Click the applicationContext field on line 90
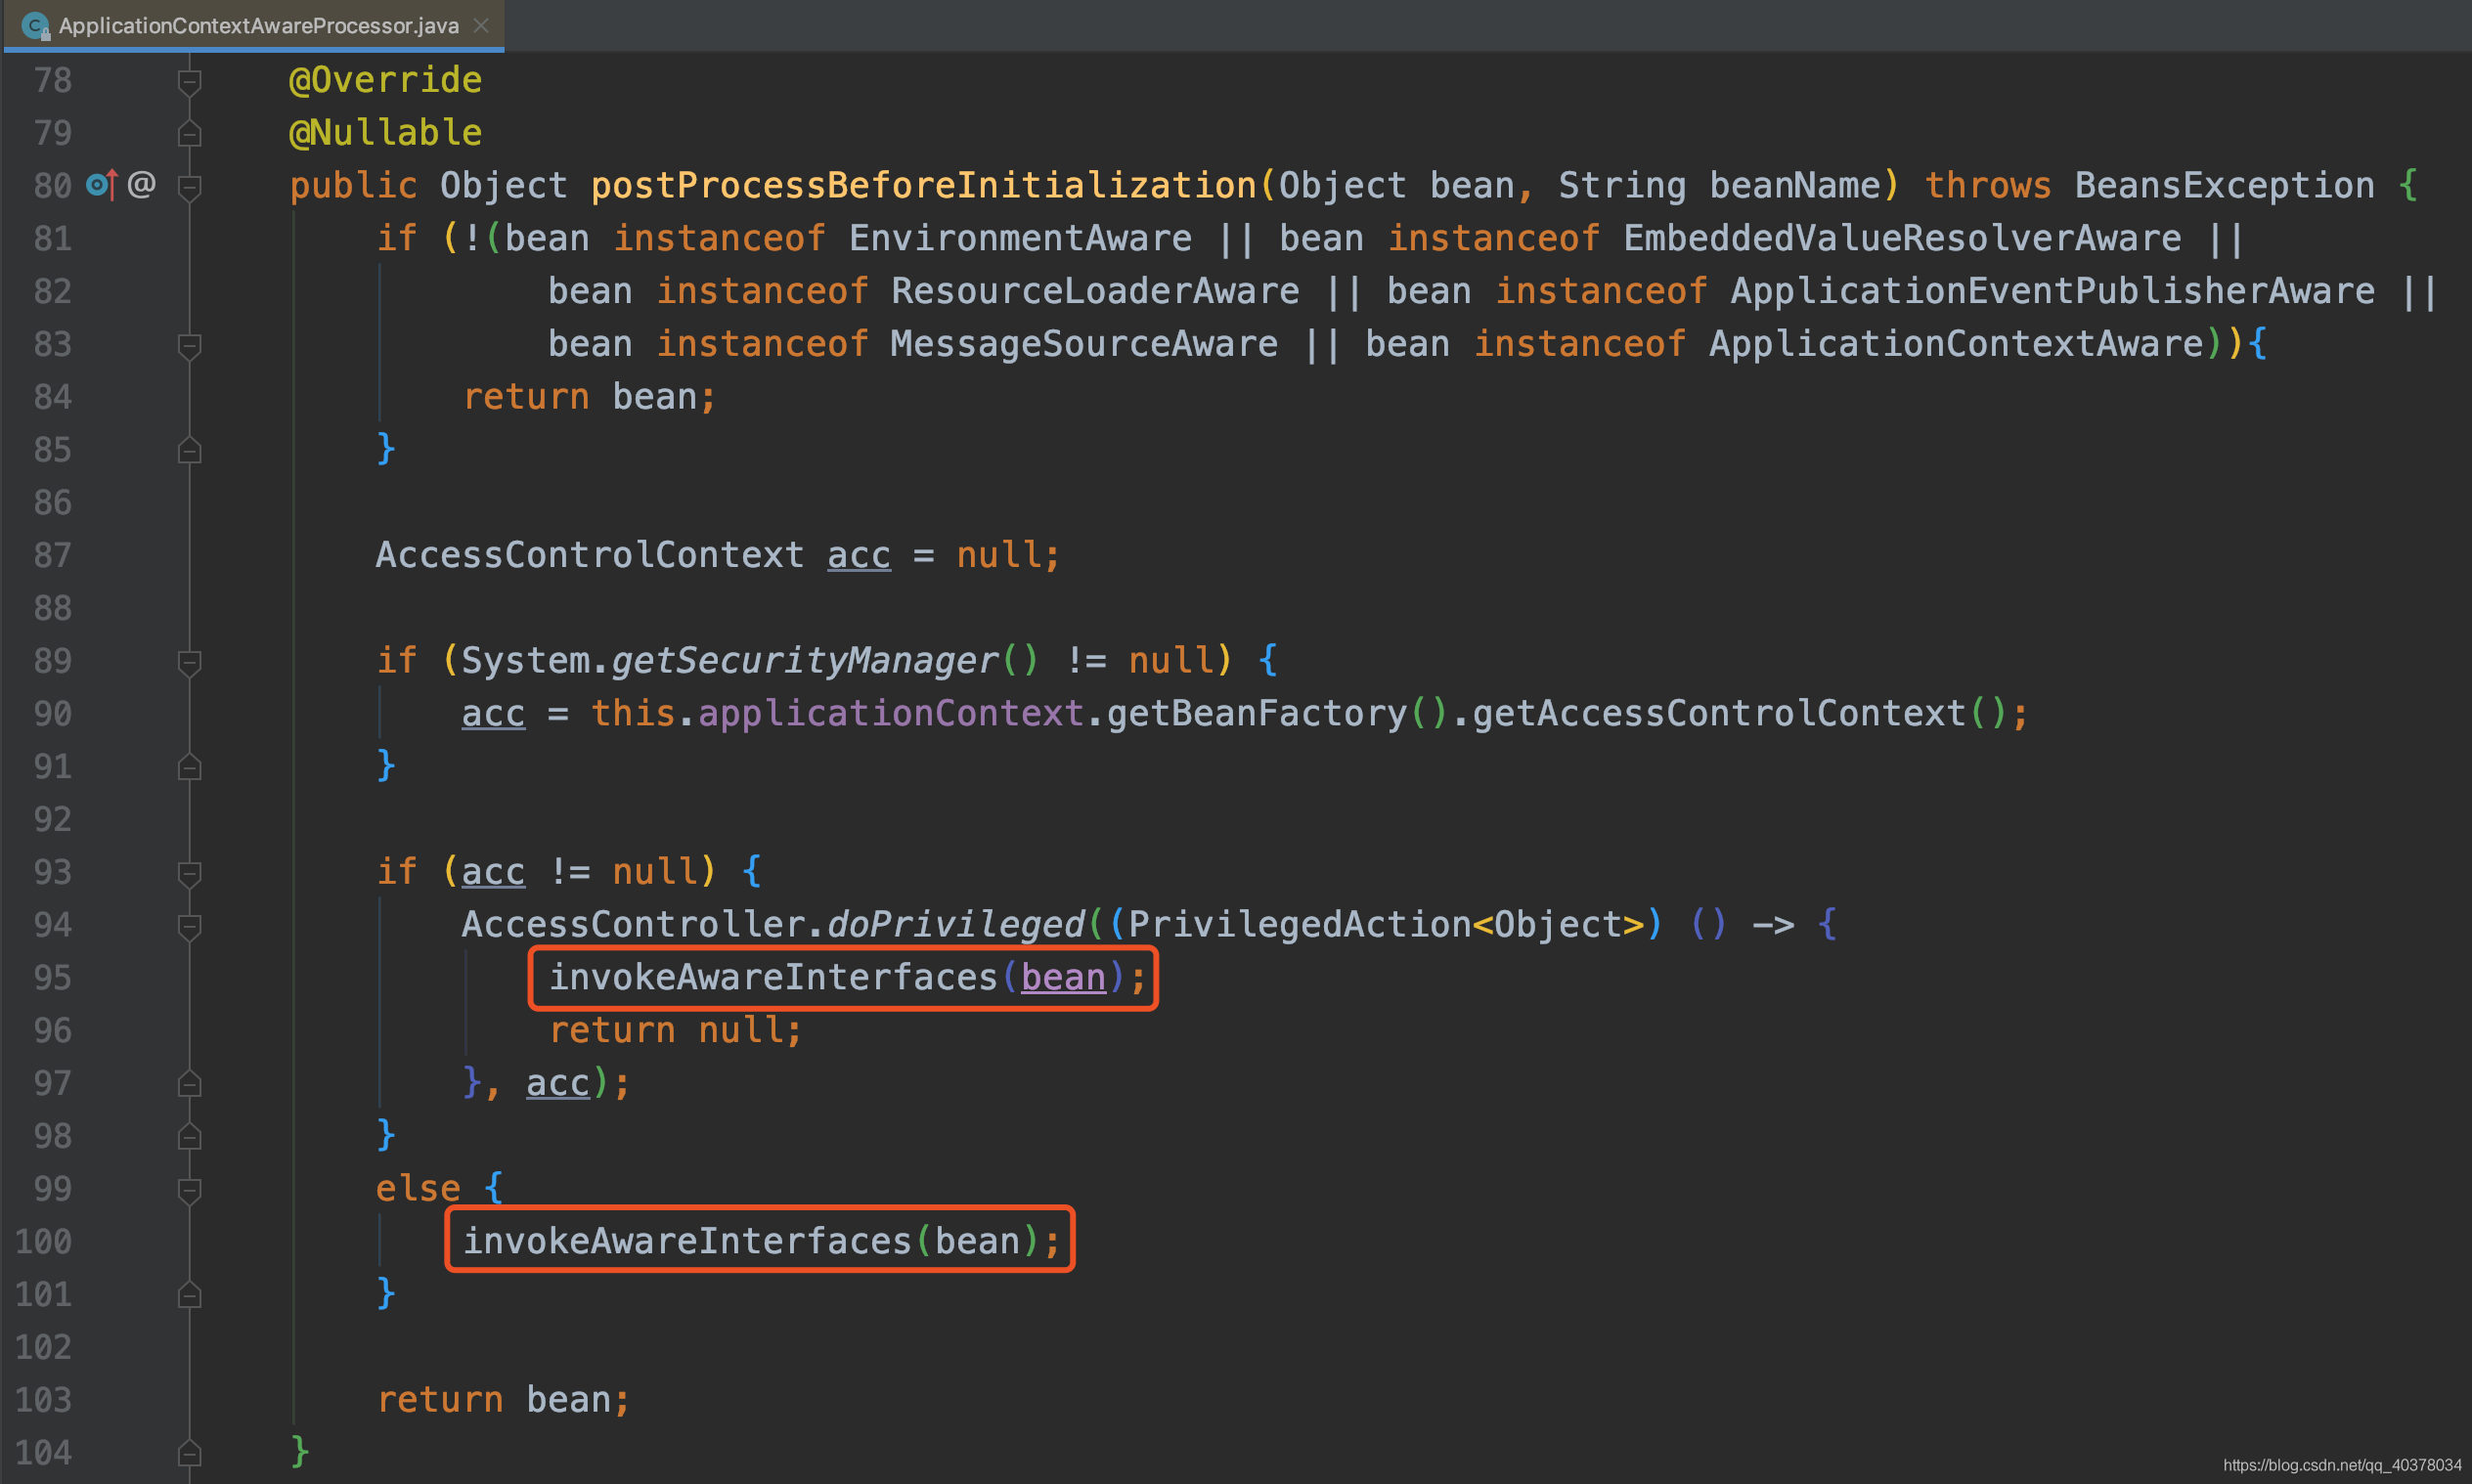The width and height of the screenshot is (2472, 1484). pos(891,713)
